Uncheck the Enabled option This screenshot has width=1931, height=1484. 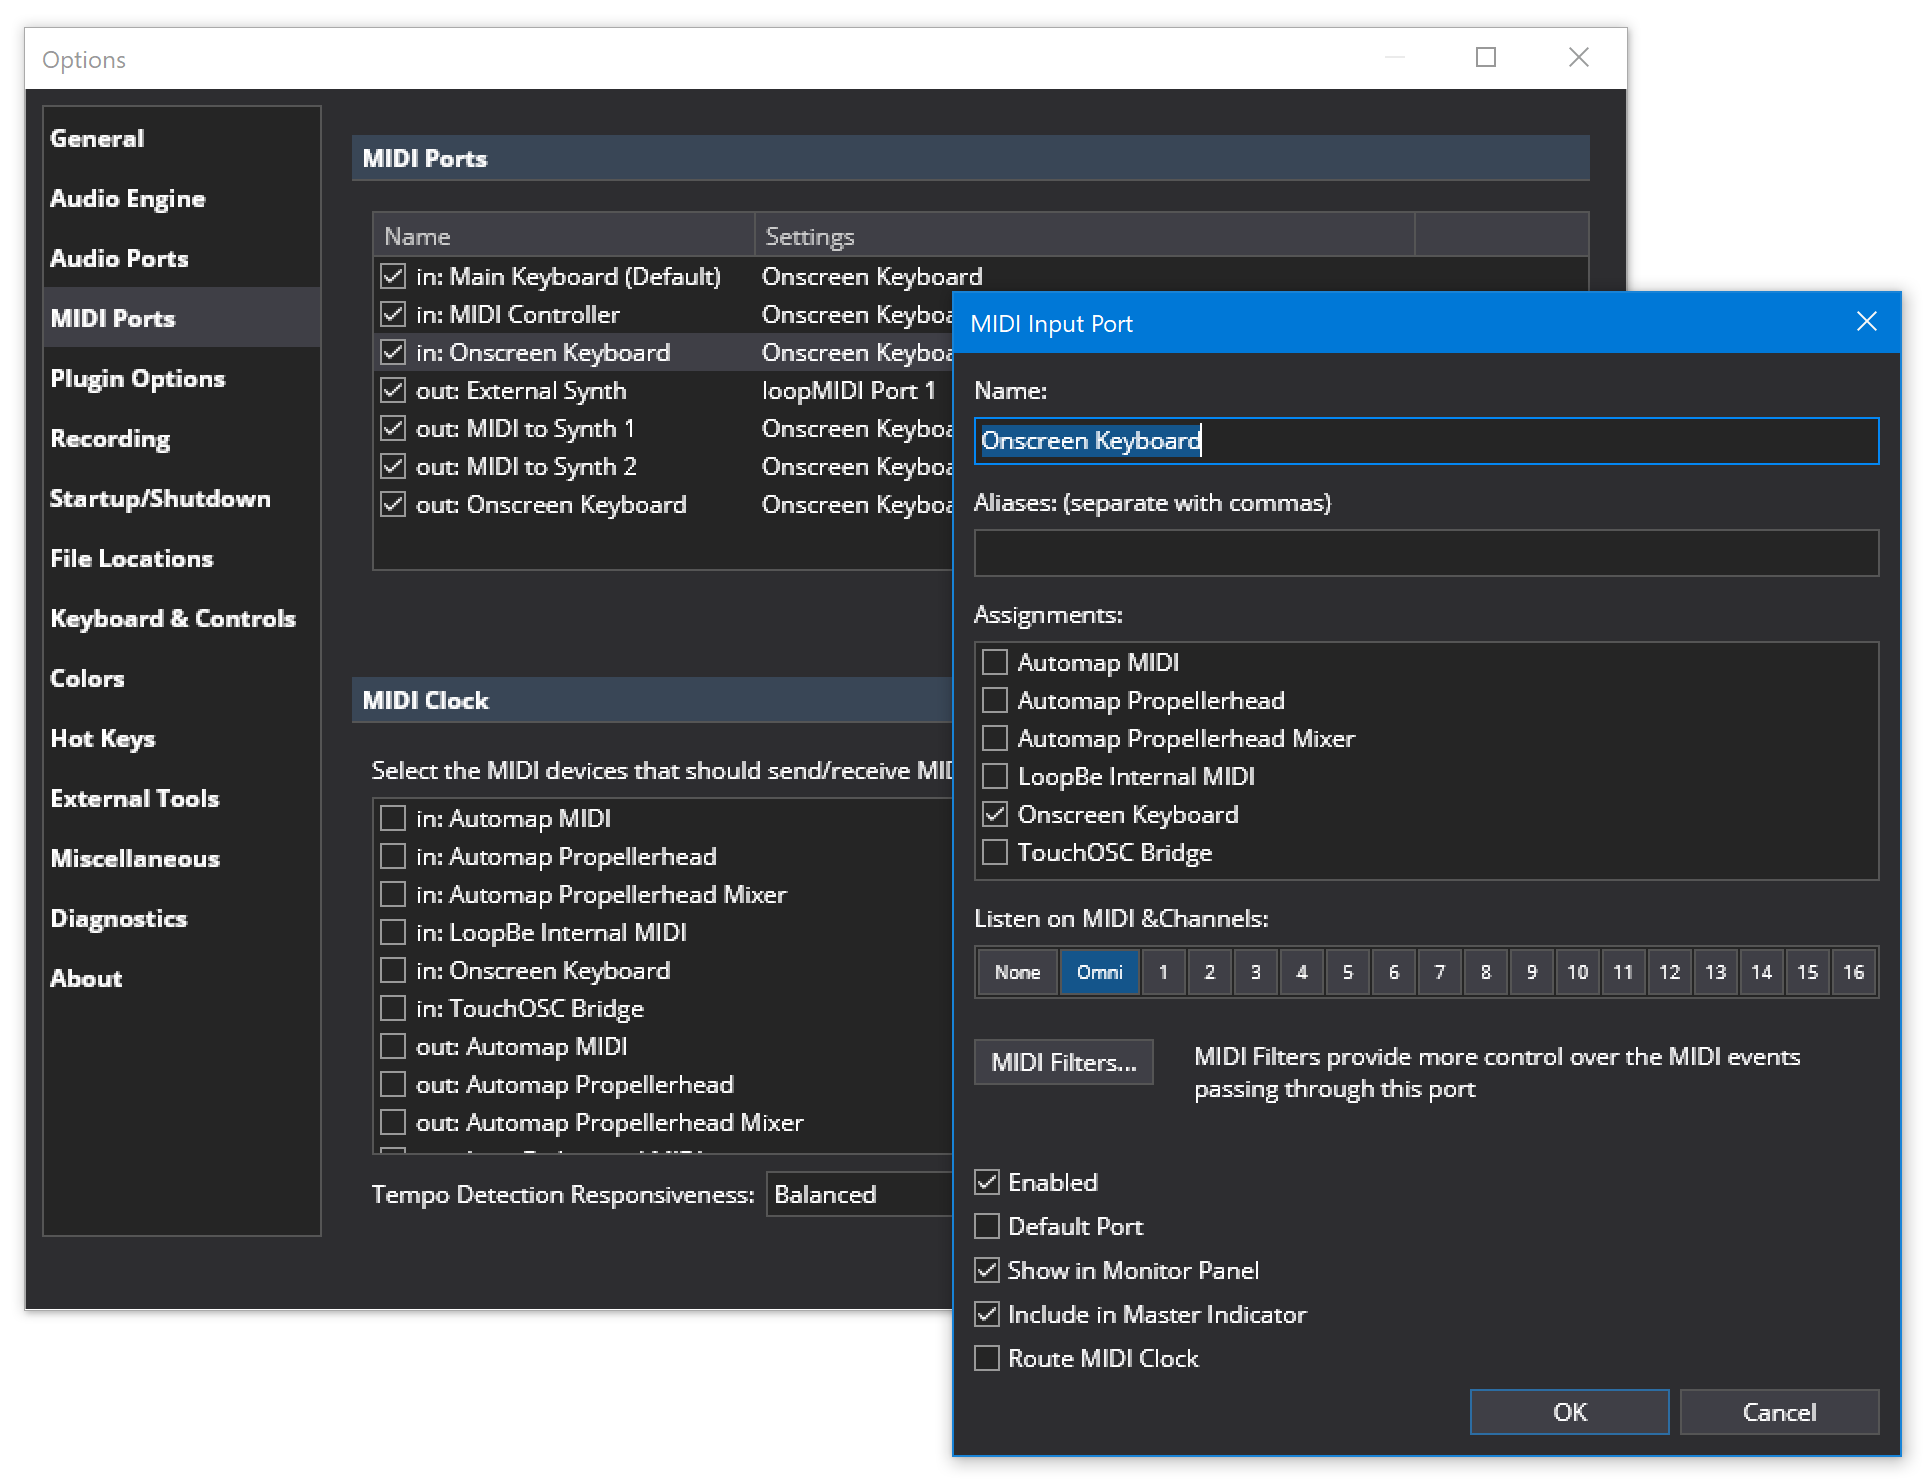(986, 1182)
